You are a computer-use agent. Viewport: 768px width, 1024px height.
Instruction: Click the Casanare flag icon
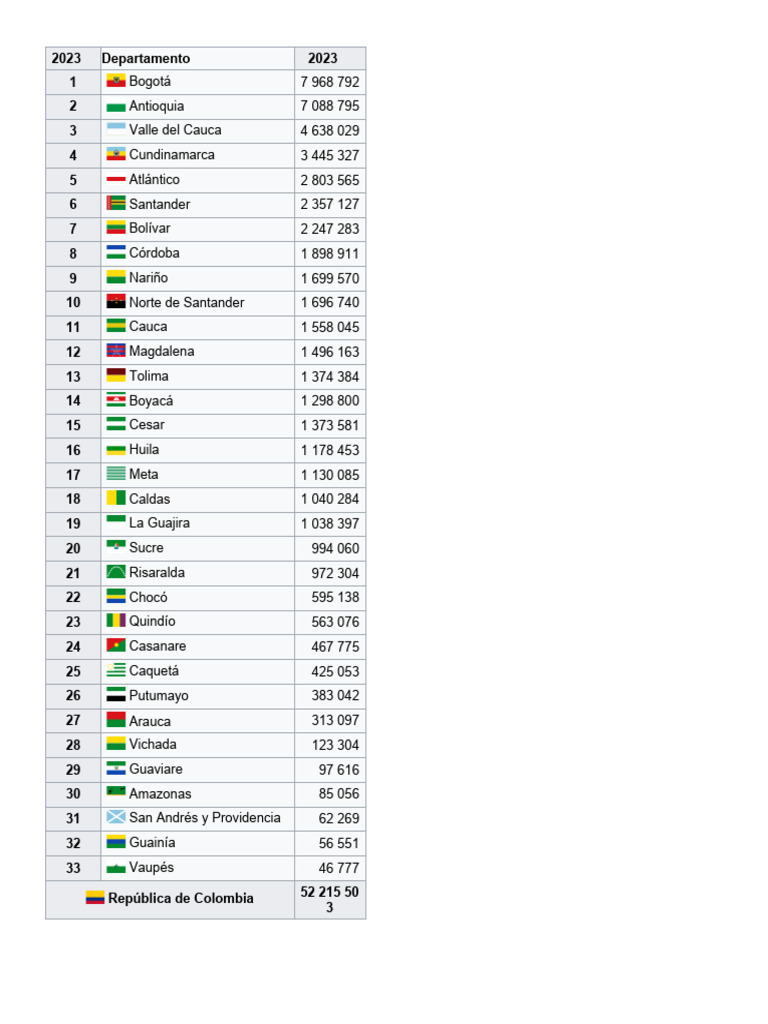point(116,646)
